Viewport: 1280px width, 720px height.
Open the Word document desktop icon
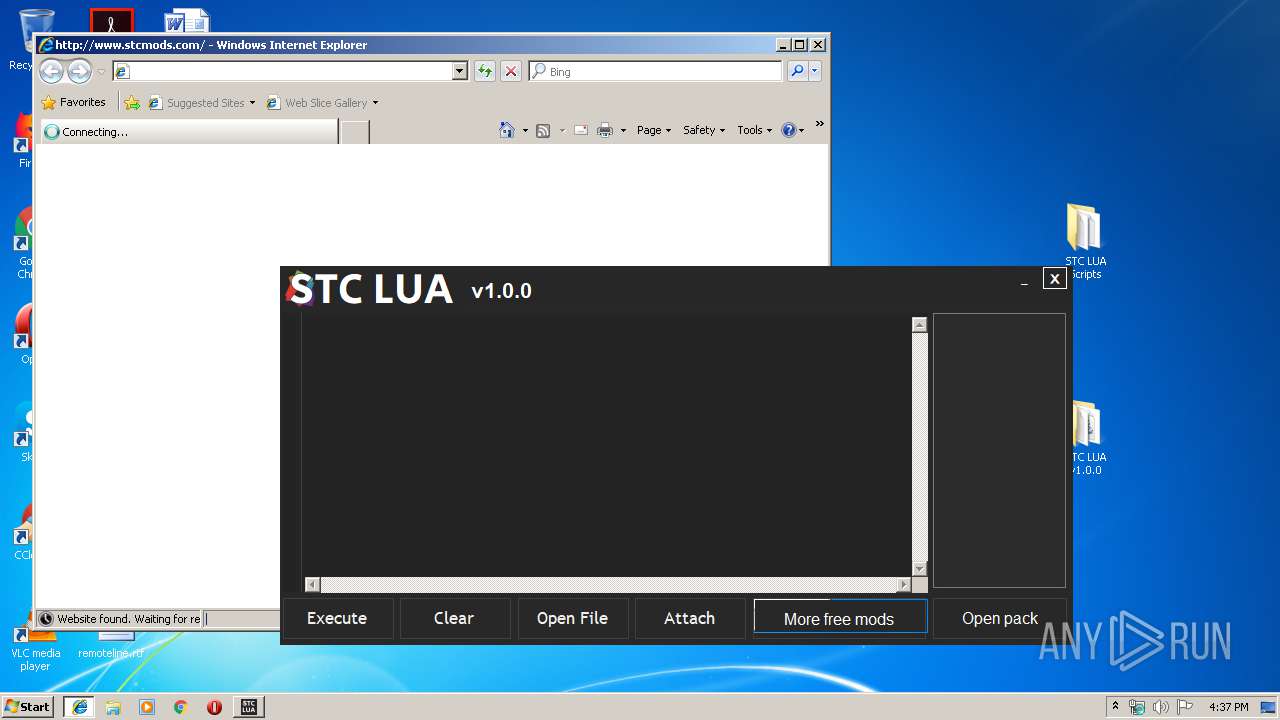[187, 21]
